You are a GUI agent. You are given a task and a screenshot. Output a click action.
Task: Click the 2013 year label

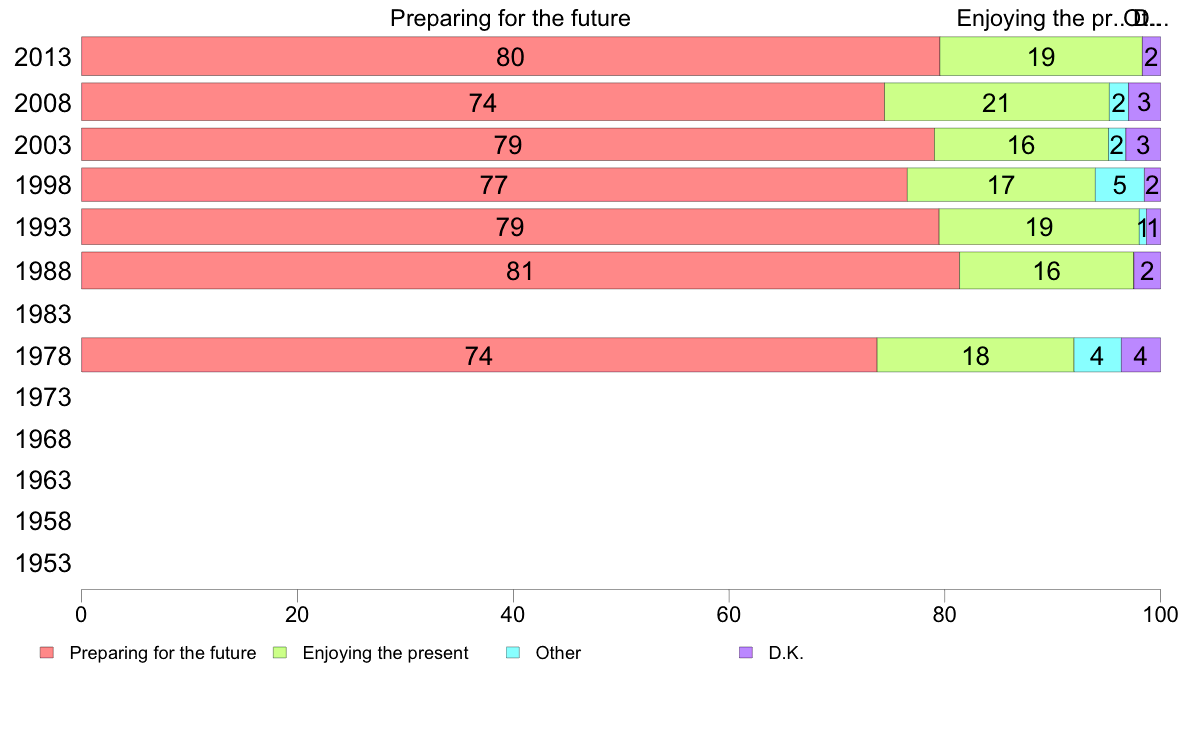tap(42, 58)
